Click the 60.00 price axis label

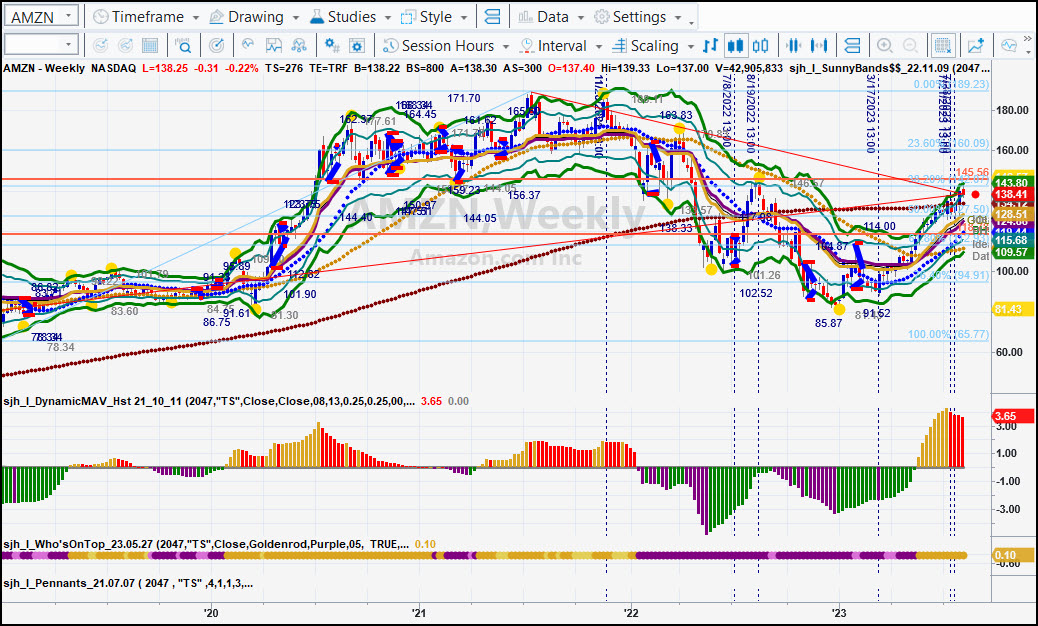(1012, 352)
